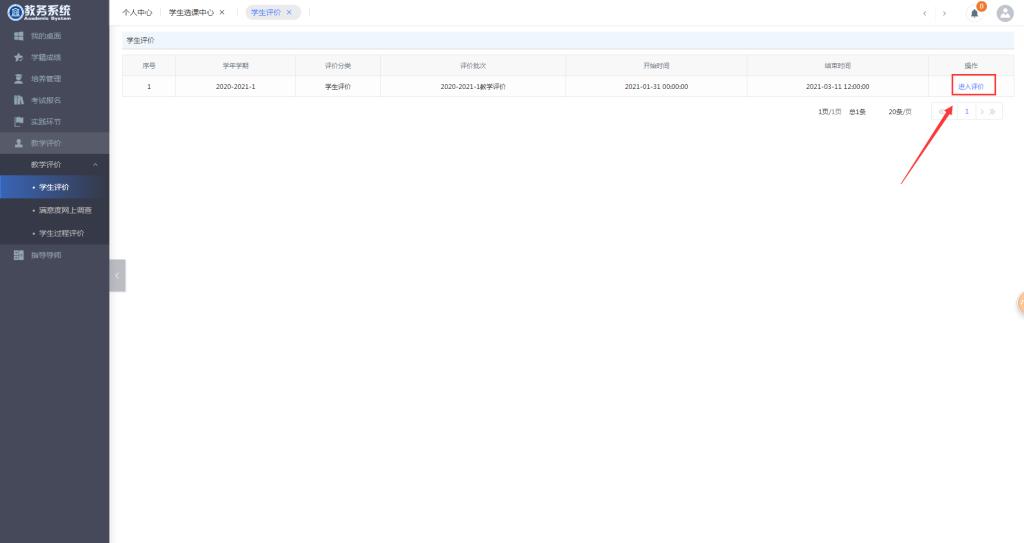Close the 学生选课中心 tab
This screenshot has width=1024, height=543.
(x=221, y=12)
